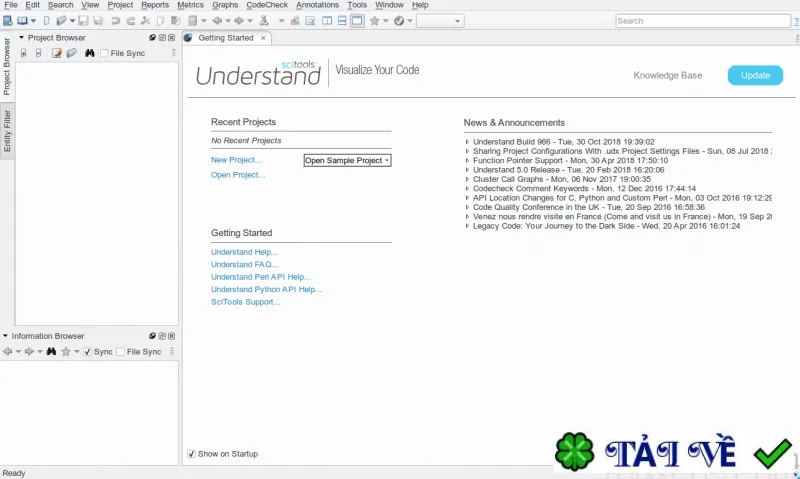Expand the Understand 5.0 Release news item
800x479 pixels.
pos(467,170)
